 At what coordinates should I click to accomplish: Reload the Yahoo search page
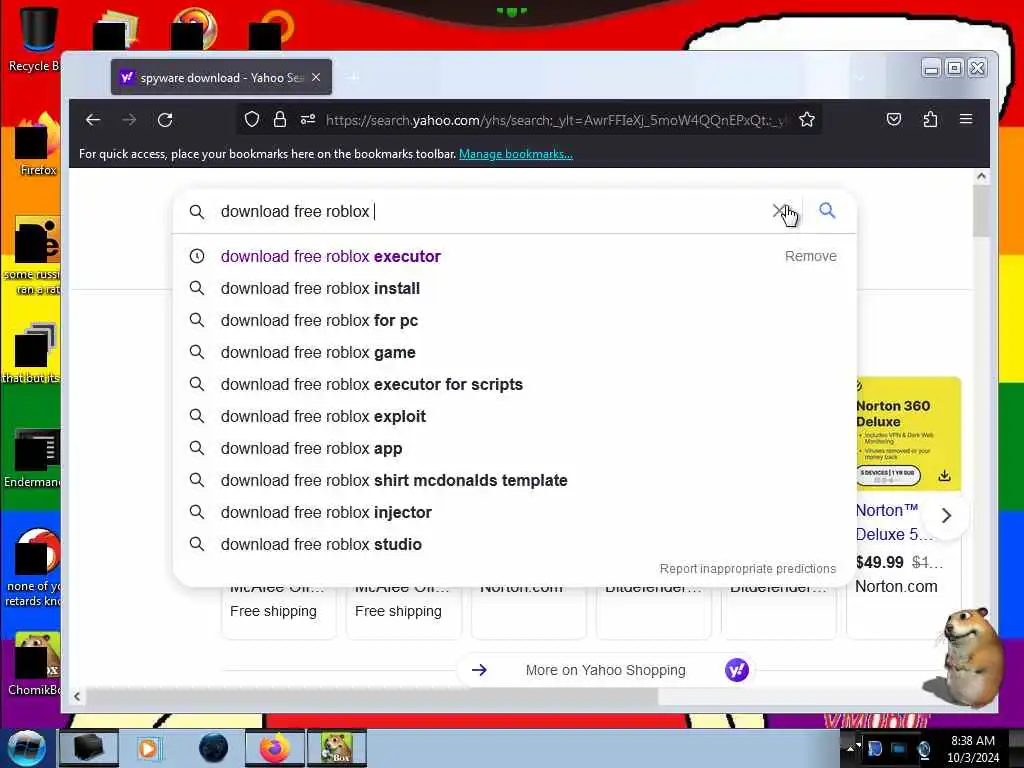tap(165, 120)
